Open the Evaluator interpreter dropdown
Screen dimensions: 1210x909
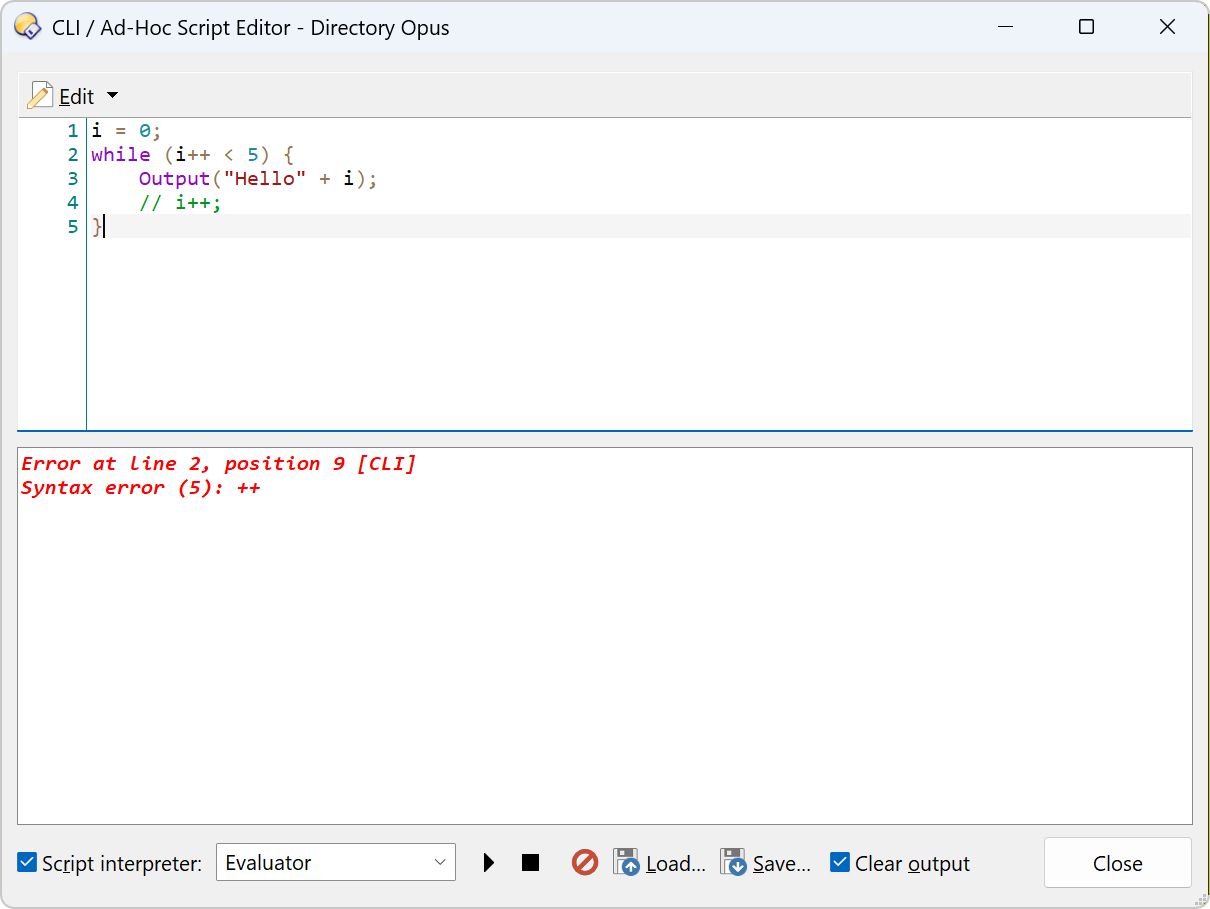pyautogui.click(x=335, y=863)
